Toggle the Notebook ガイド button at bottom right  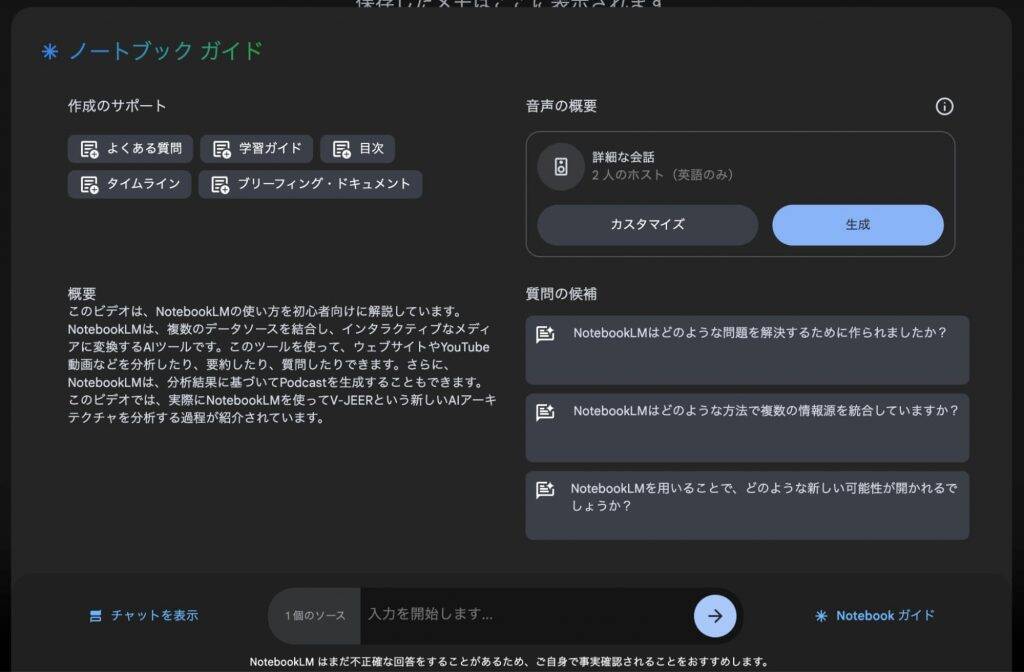tap(875, 616)
